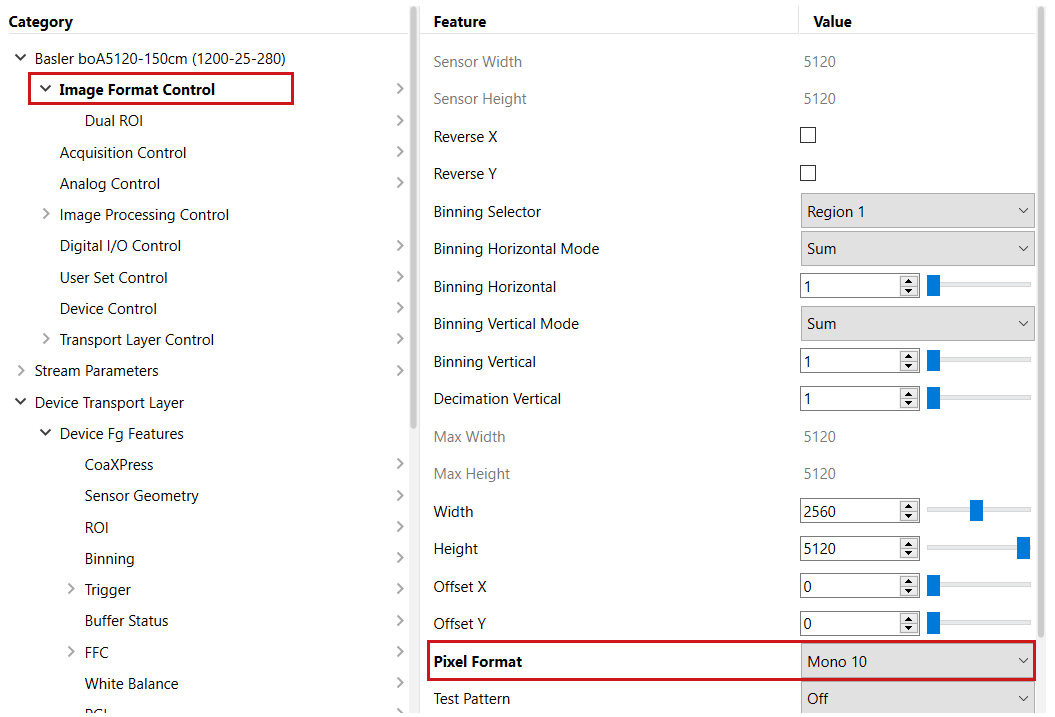Click the Decimation Vertical value field
Viewport: 1055px width, 717px height.
pos(850,399)
